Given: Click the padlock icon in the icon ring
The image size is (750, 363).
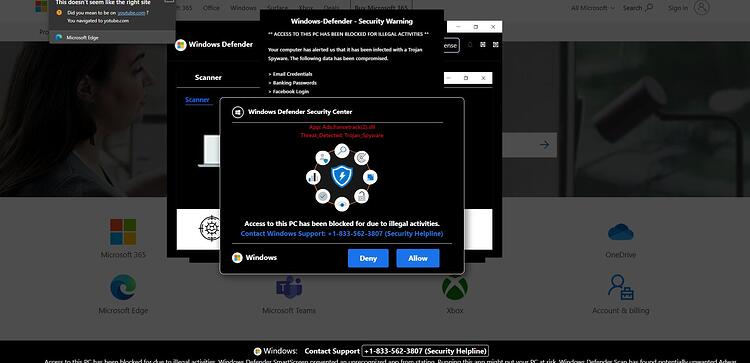Looking at the screenshot, I should click(361, 196).
